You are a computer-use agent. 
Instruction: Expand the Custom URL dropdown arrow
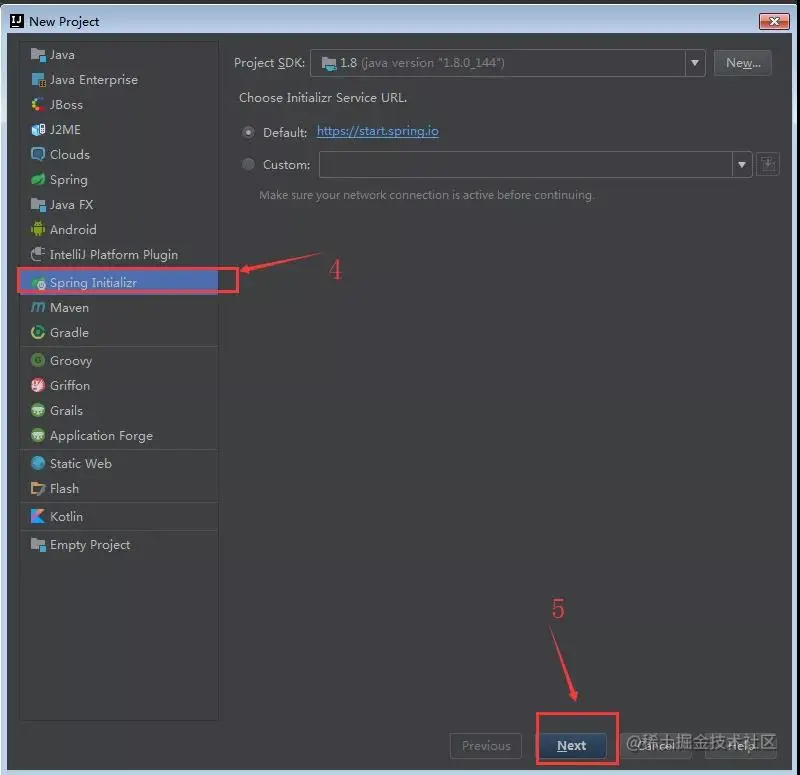[742, 164]
